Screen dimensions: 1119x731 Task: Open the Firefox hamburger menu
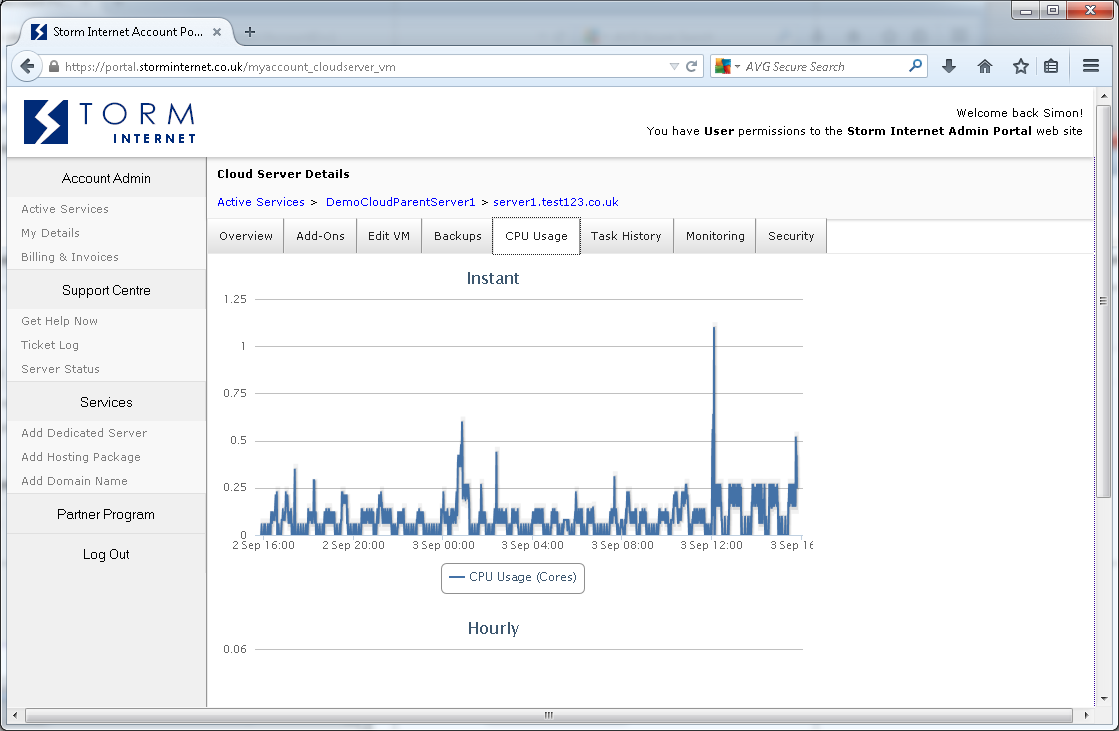(1091, 65)
